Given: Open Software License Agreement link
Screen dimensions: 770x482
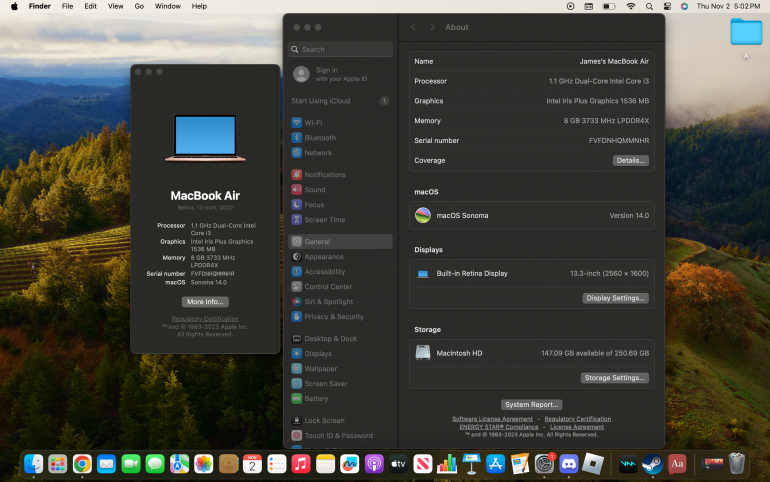Looking at the screenshot, I should (x=493, y=419).
